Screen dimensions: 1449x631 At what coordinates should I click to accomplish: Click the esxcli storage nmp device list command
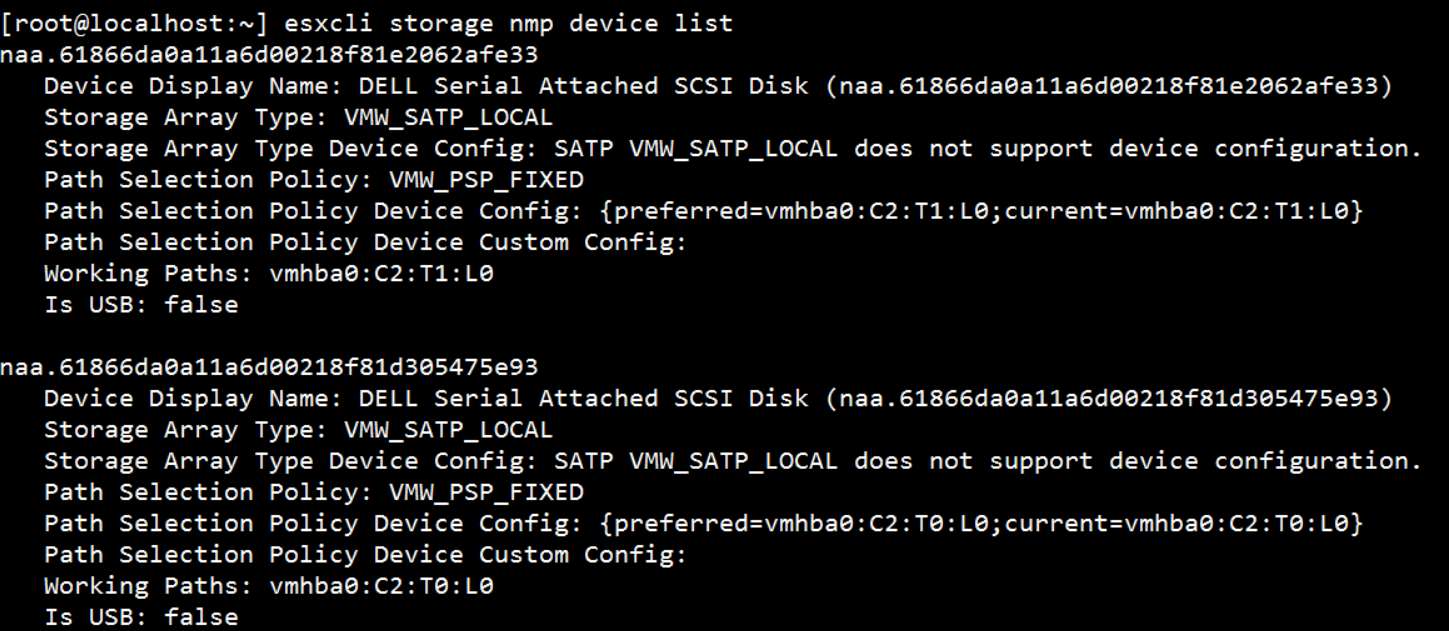pyautogui.click(x=508, y=23)
